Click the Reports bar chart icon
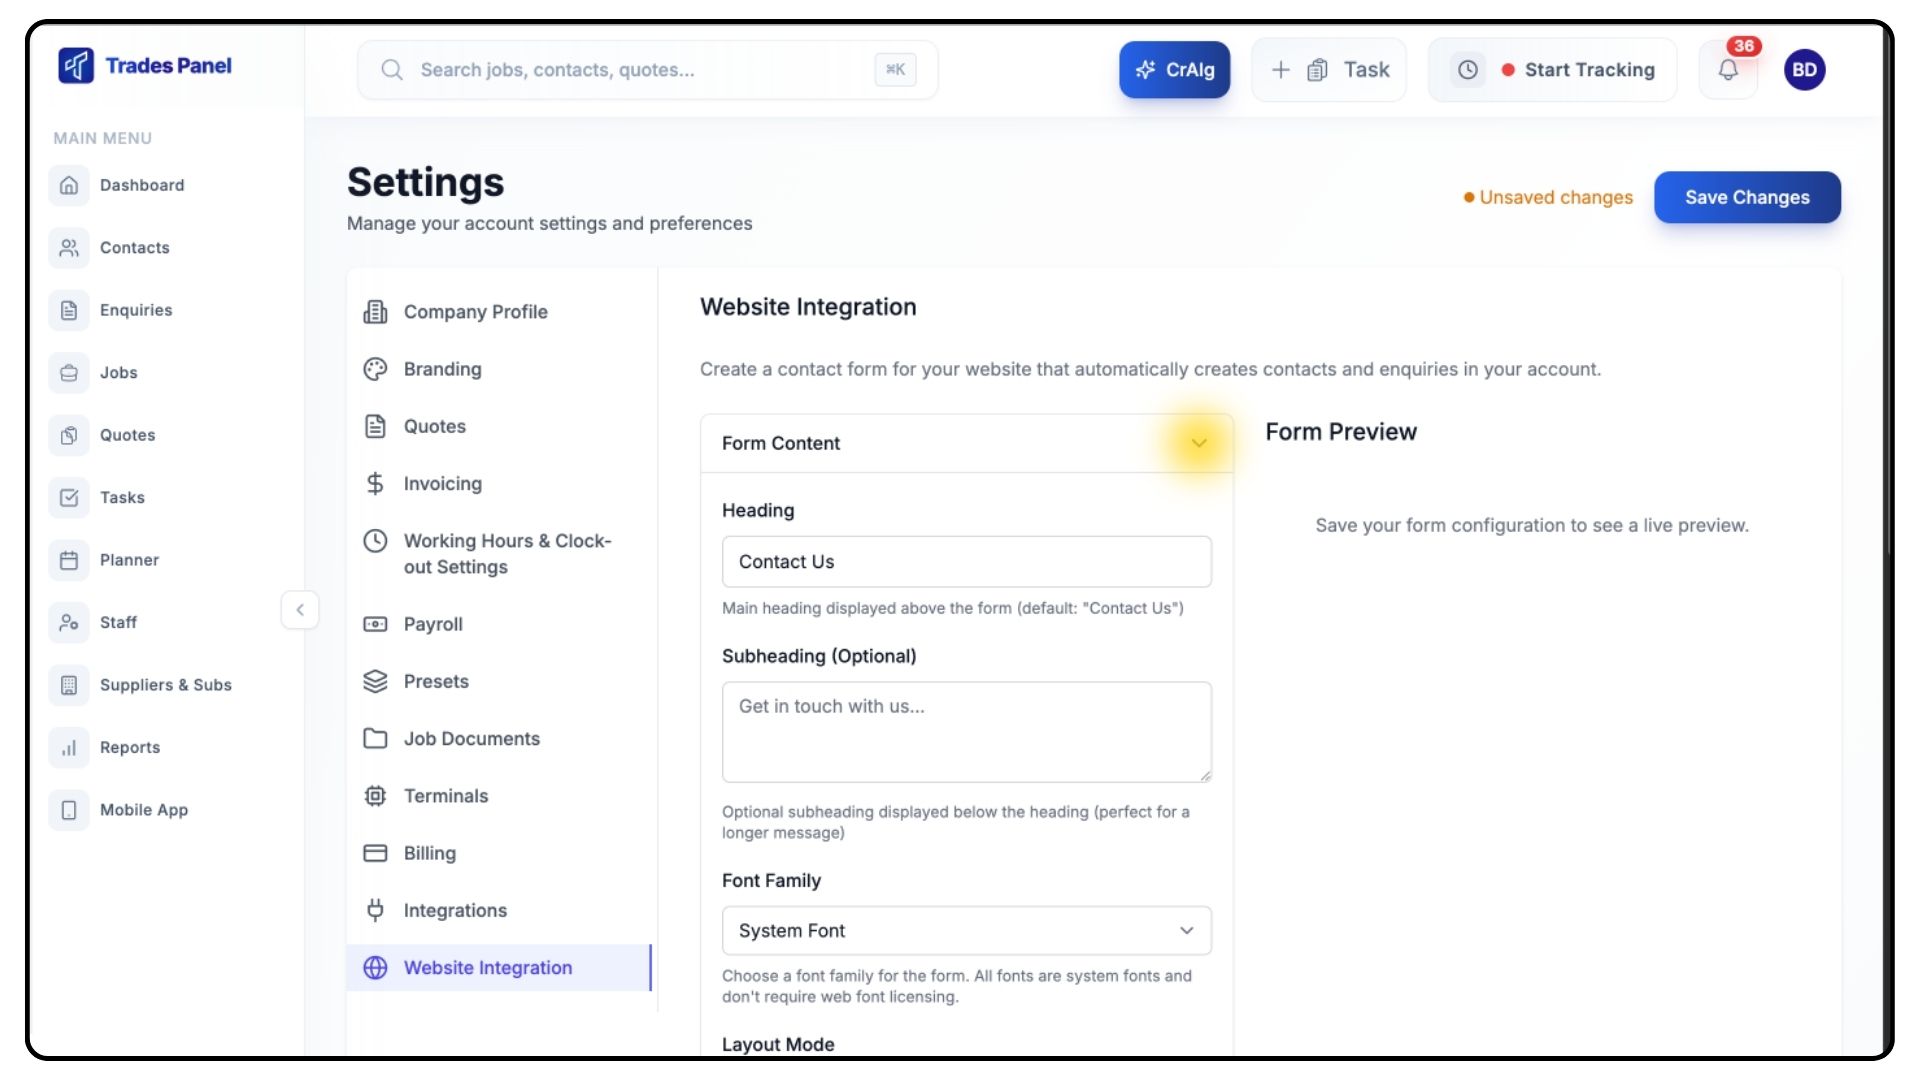Screen dimensions: 1920x1080 point(69,747)
